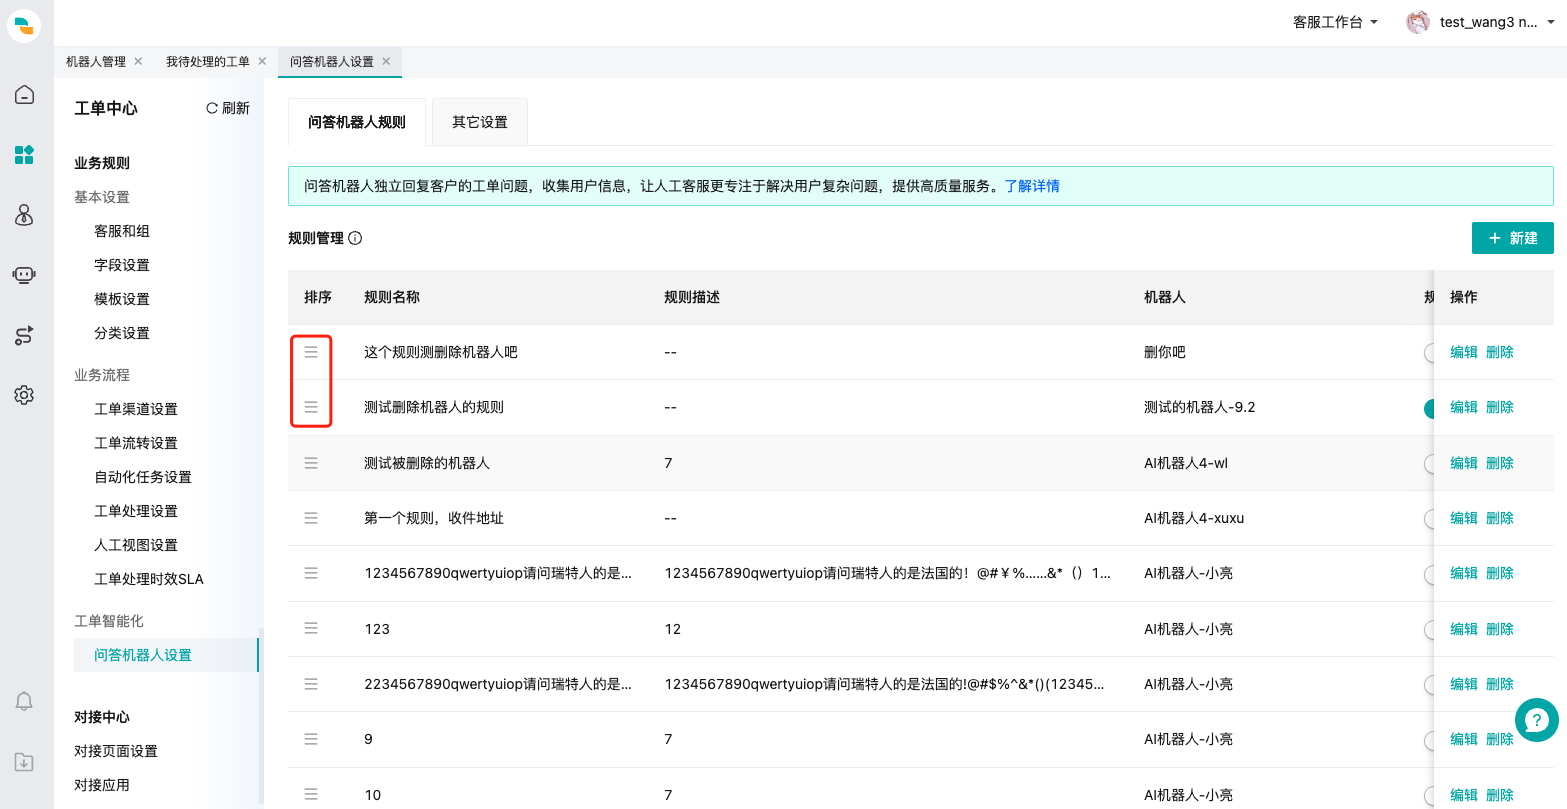Open 自动化任务设置 in sidebar
Viewport: 1567px width, 809px height.
point(143,477)
